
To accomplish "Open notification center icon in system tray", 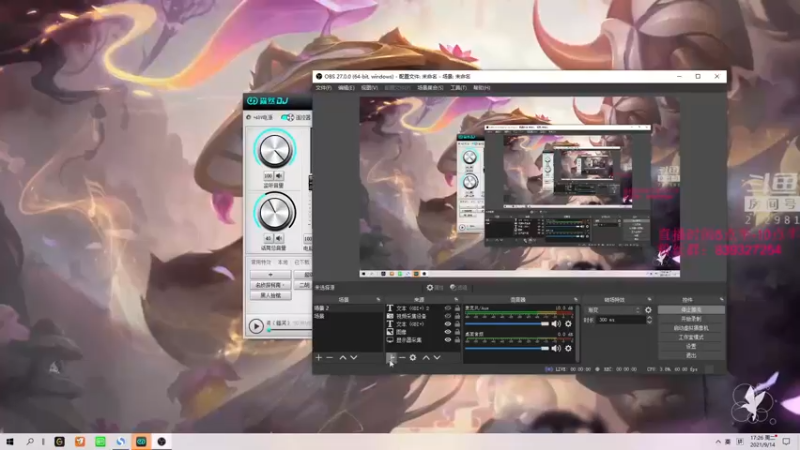I will click(787, 441).
